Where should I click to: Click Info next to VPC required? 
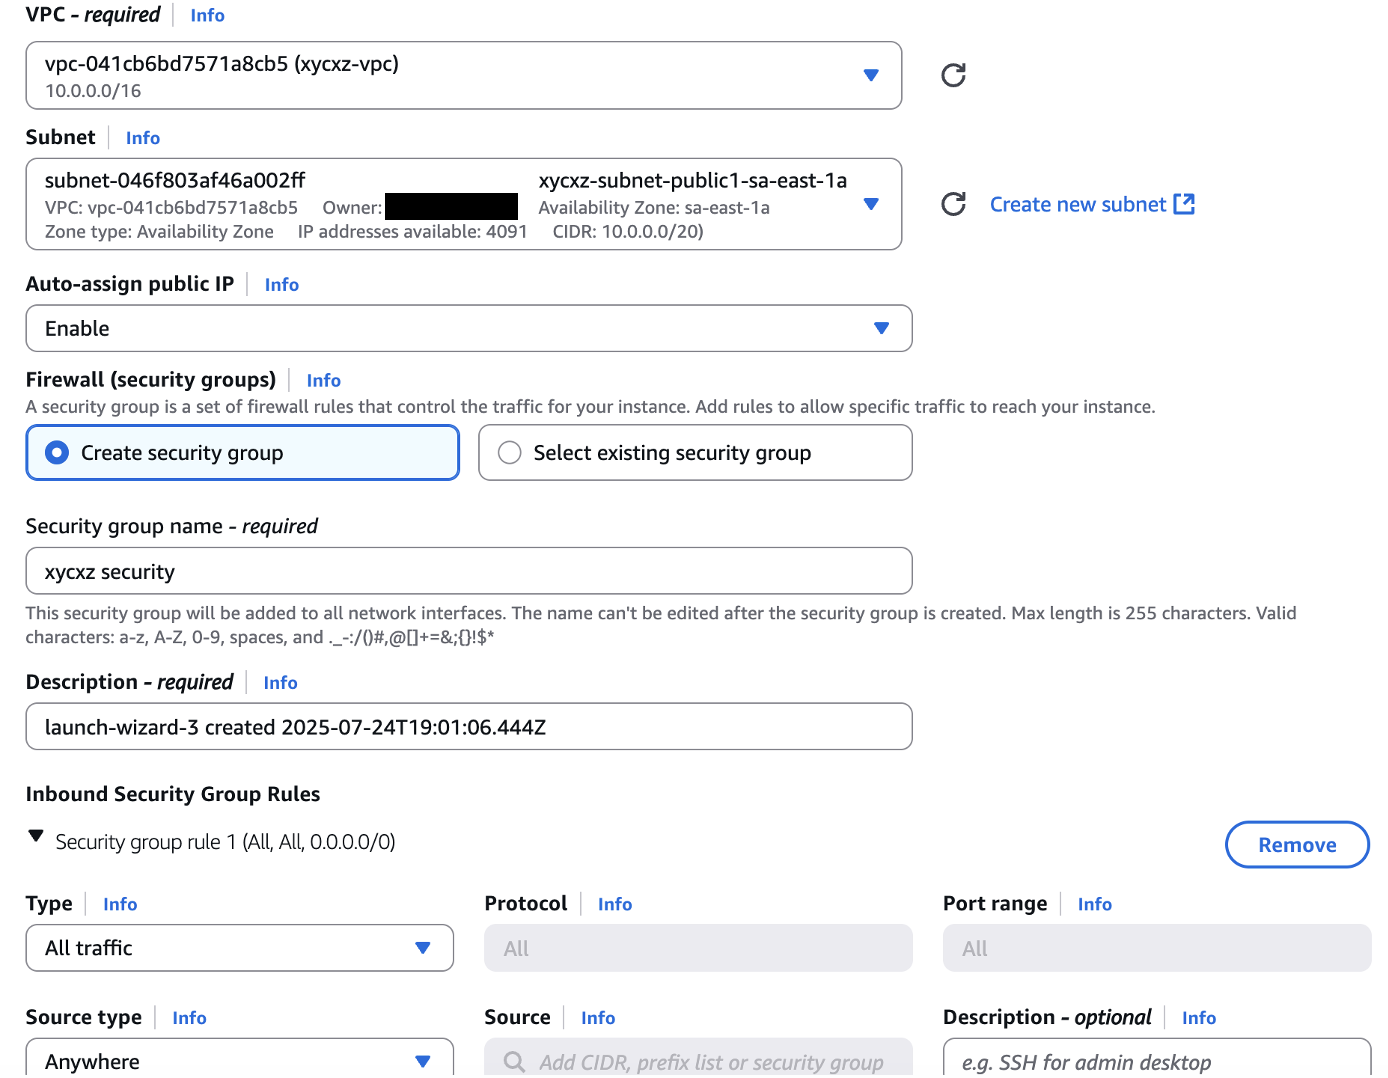(206, 14)
